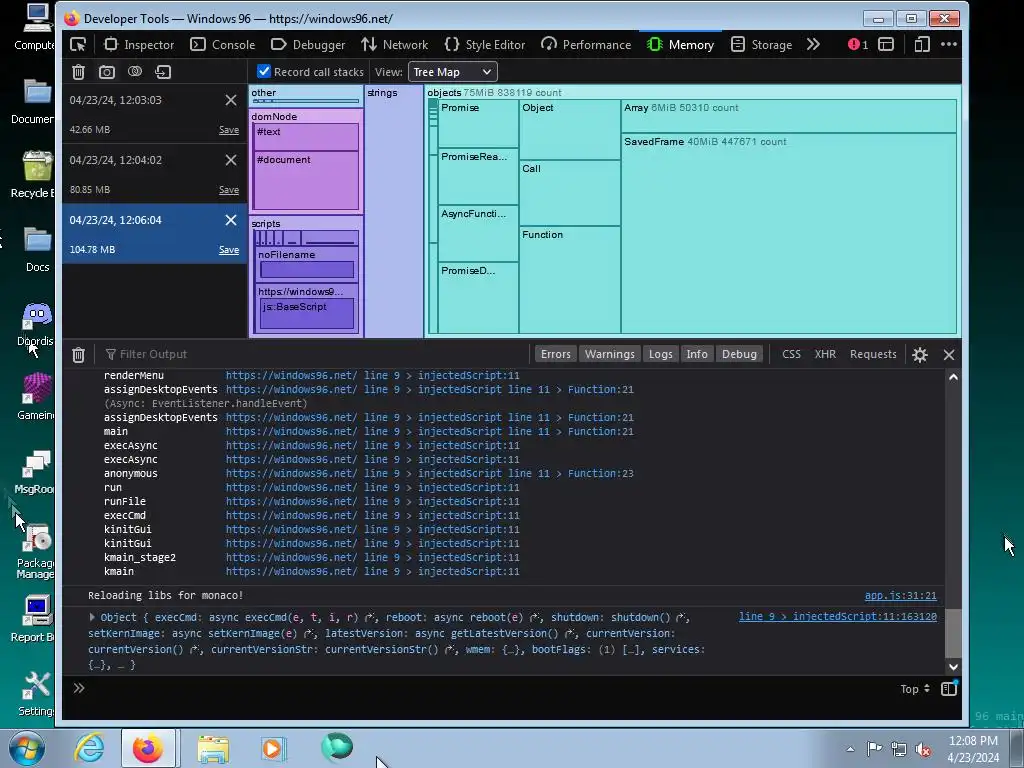Show more tools via double chevron
This screenshot has width=1024, height=768.
pyautogui.click(x=813, y=44)
